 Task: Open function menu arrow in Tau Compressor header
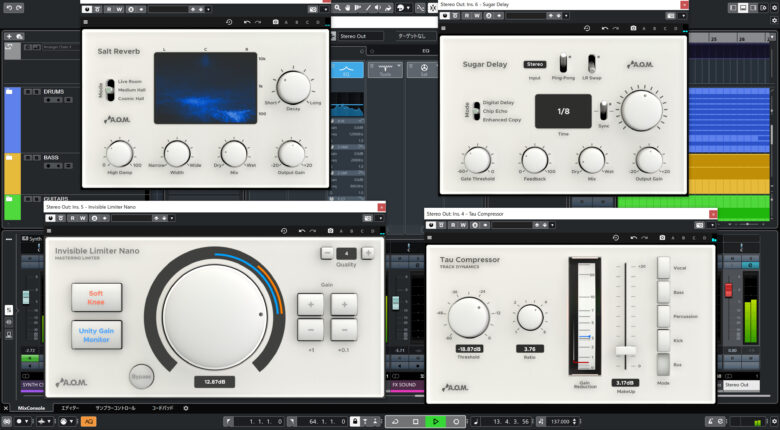pyautogui.click(x=712, y=225)
